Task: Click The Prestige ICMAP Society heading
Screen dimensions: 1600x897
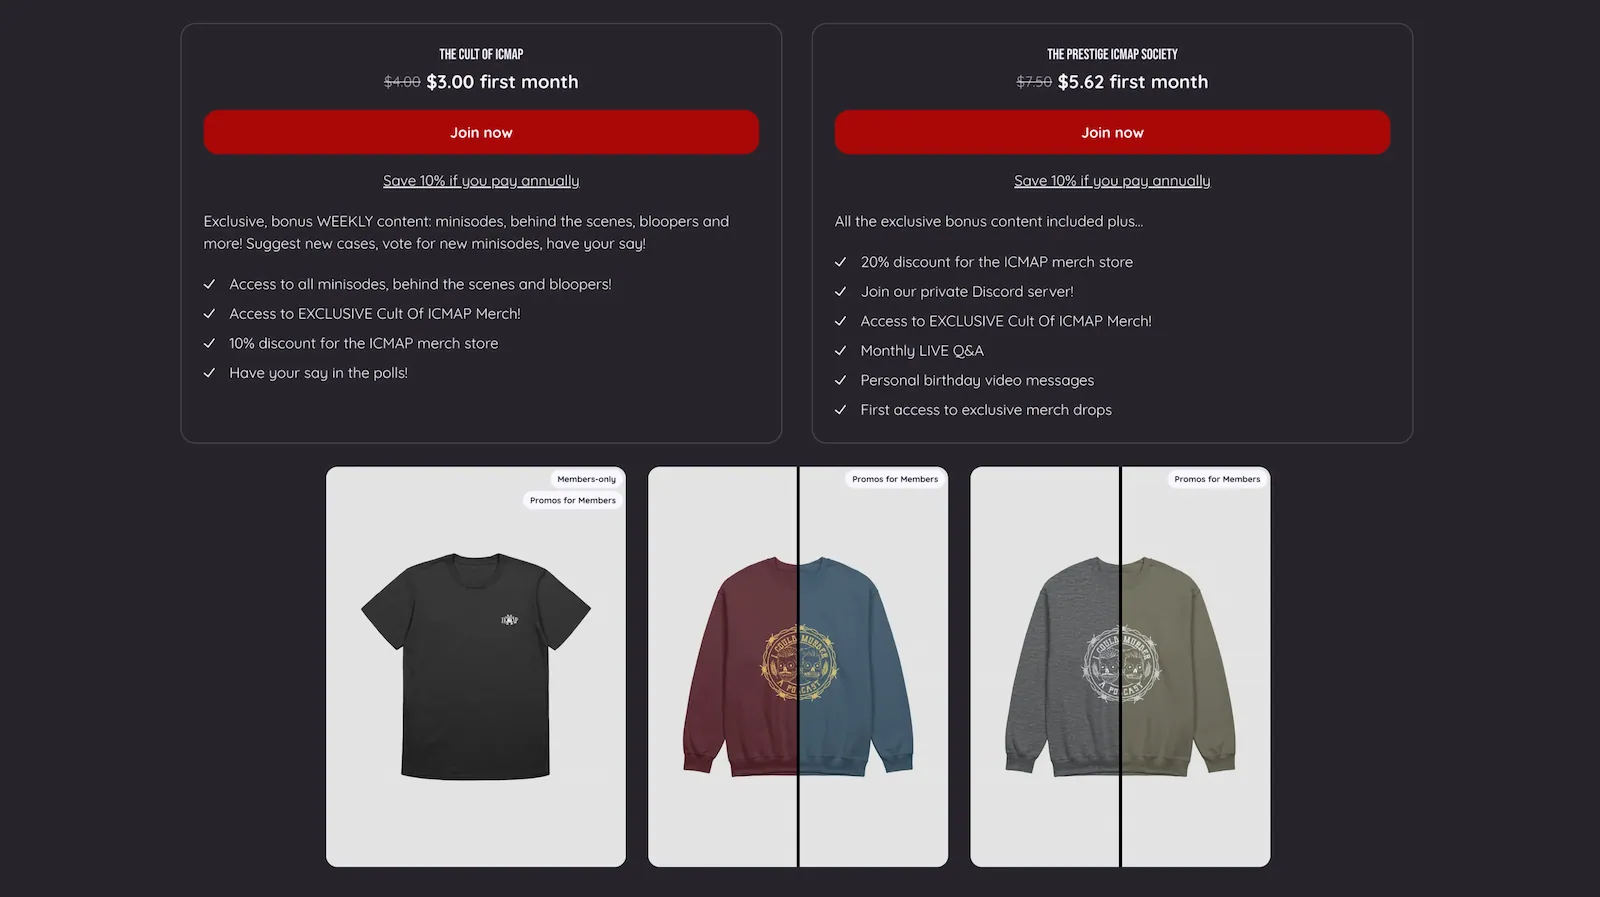Action: pyautogui.click(x=1112, y=54)
